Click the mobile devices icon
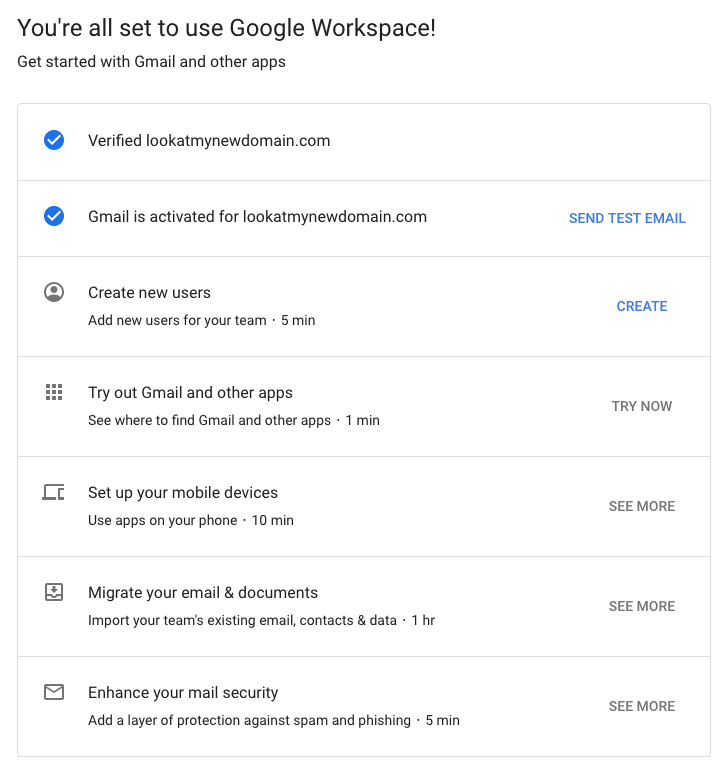This screenshot has width=726, height=773. 54,492
